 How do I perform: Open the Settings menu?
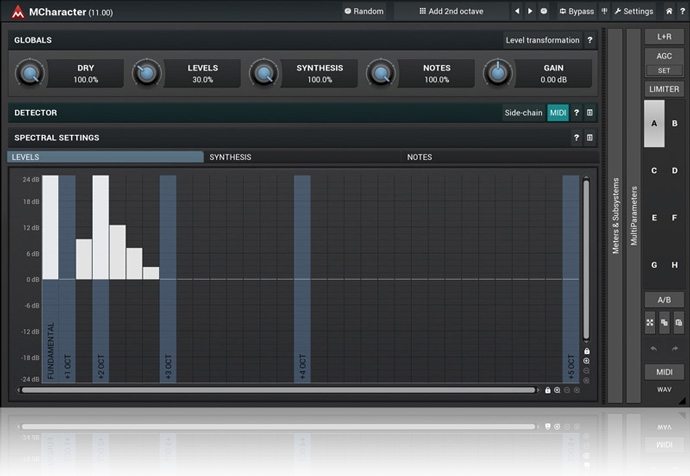(633, 12)
